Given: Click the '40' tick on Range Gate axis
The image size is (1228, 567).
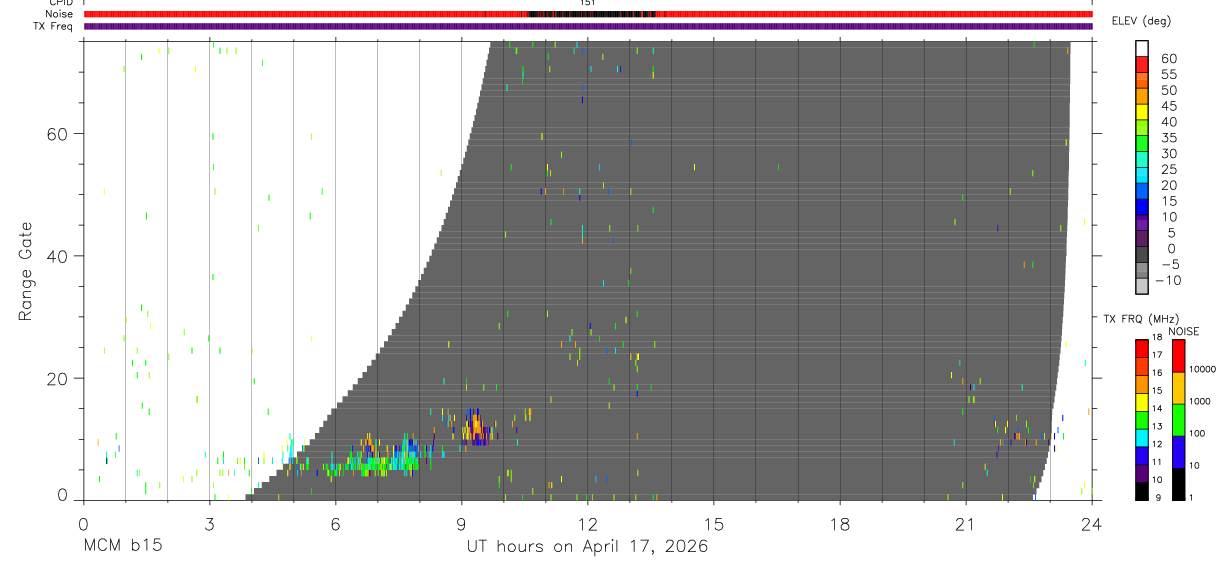Looking at the screenshot, I should click(x=55, y=256).
